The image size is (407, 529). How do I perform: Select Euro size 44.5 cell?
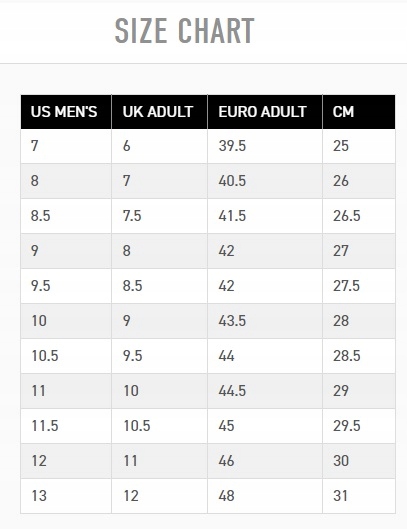tap(265, 391)
